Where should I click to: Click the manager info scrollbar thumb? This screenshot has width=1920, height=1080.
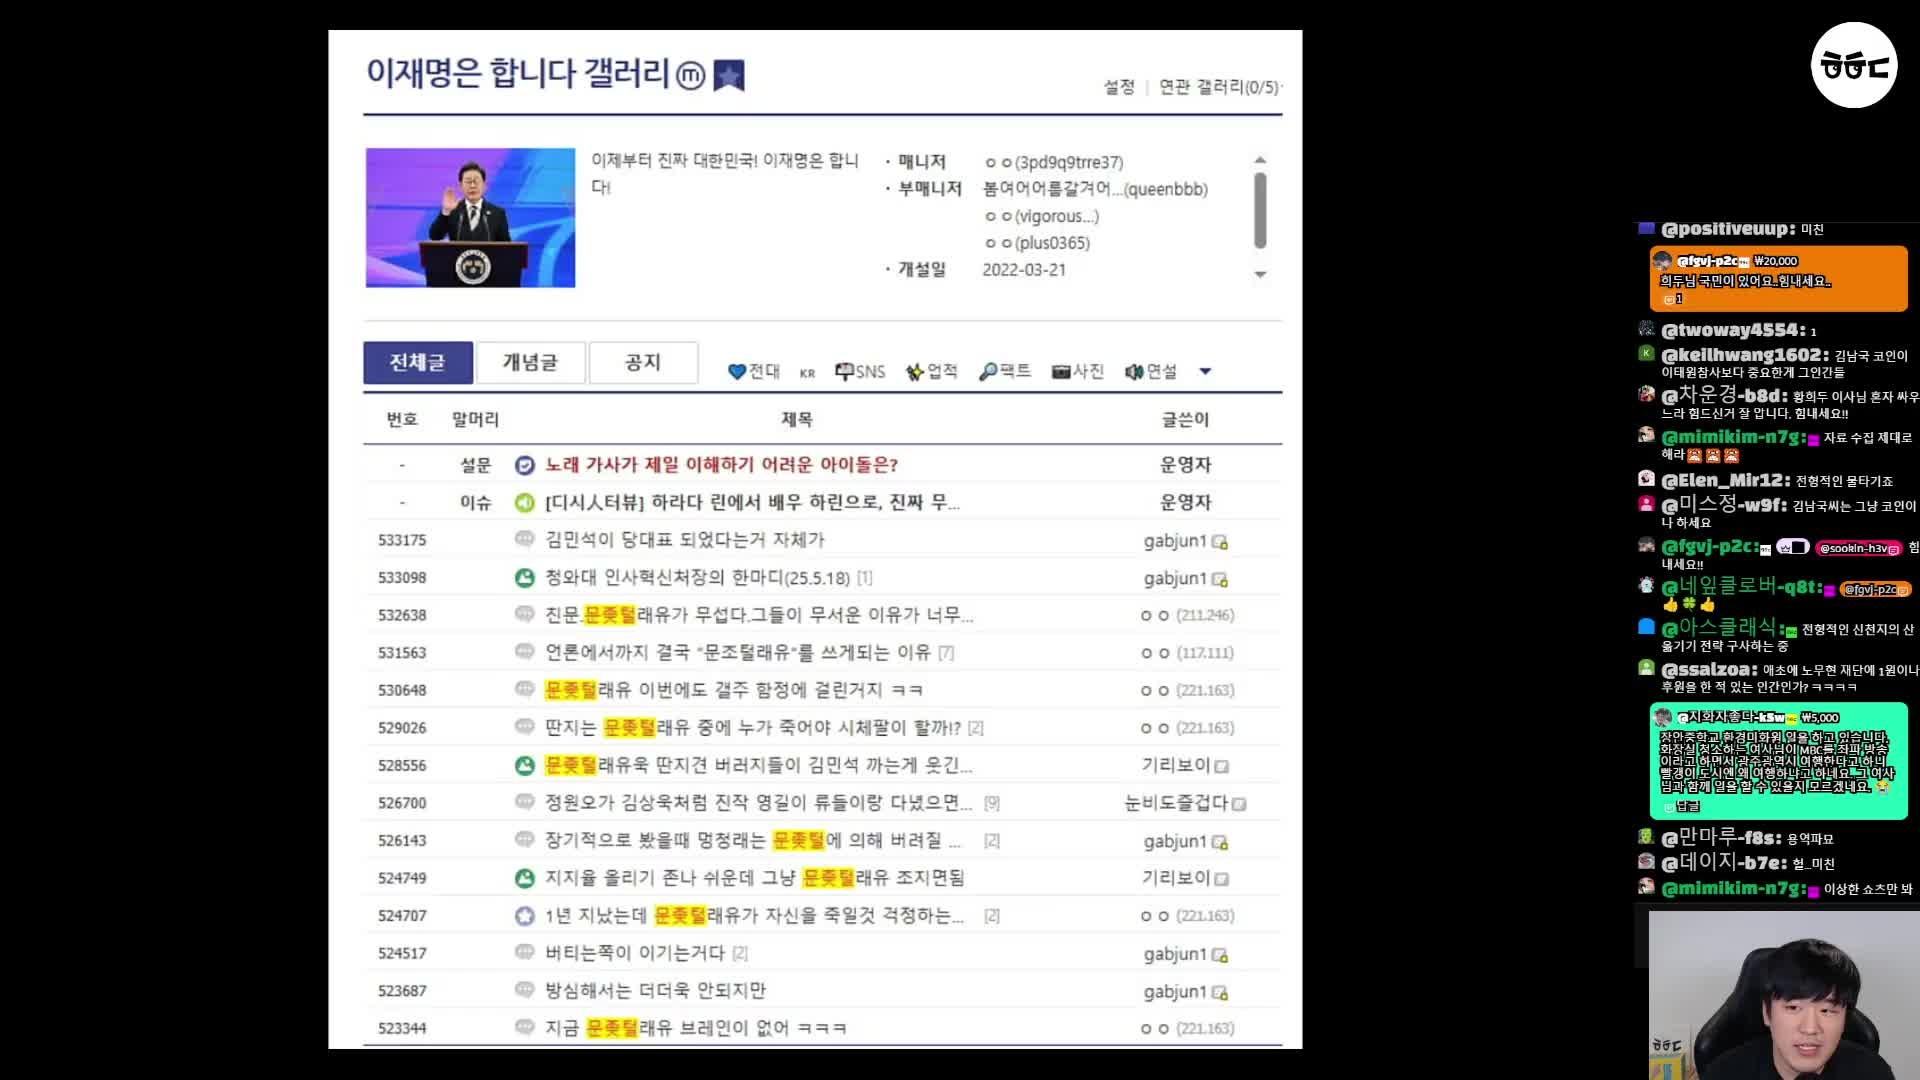point(1260,210)
